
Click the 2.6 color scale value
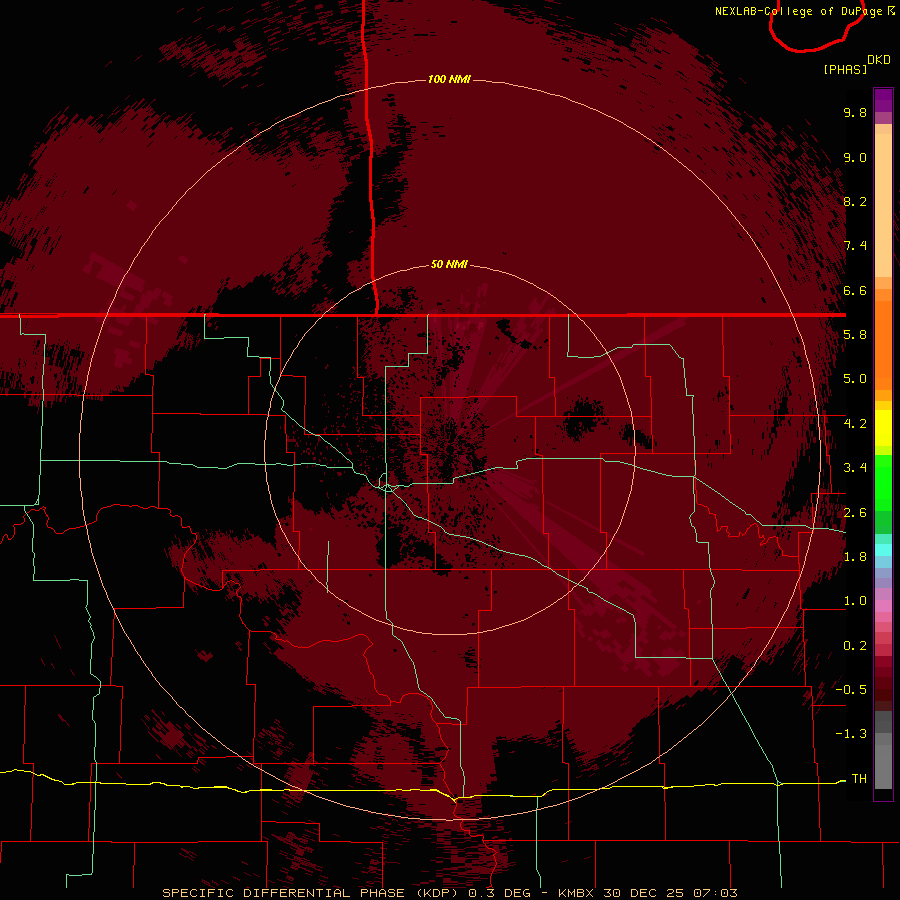(855, 513)
